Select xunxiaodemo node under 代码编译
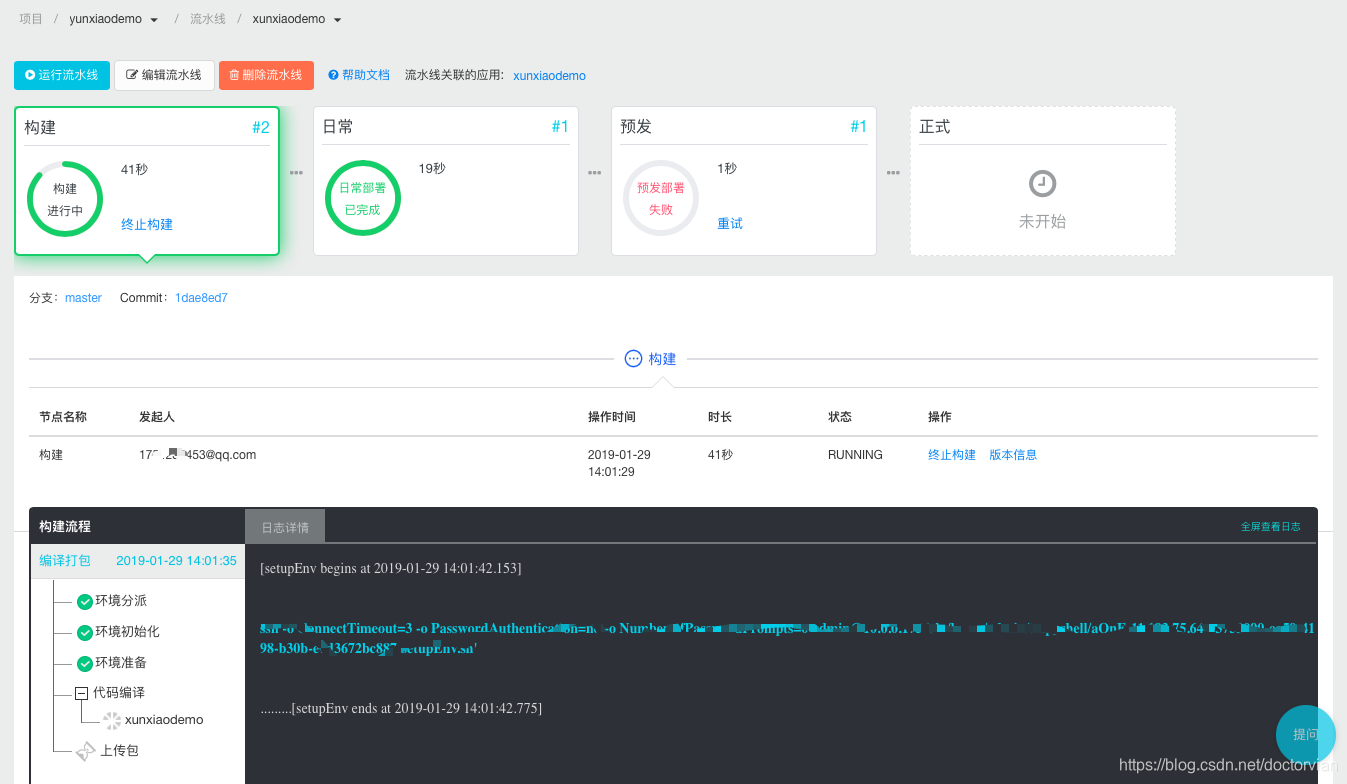This screenshot has height=784, width=1347. pyautogui.click(x=164, y=720)
